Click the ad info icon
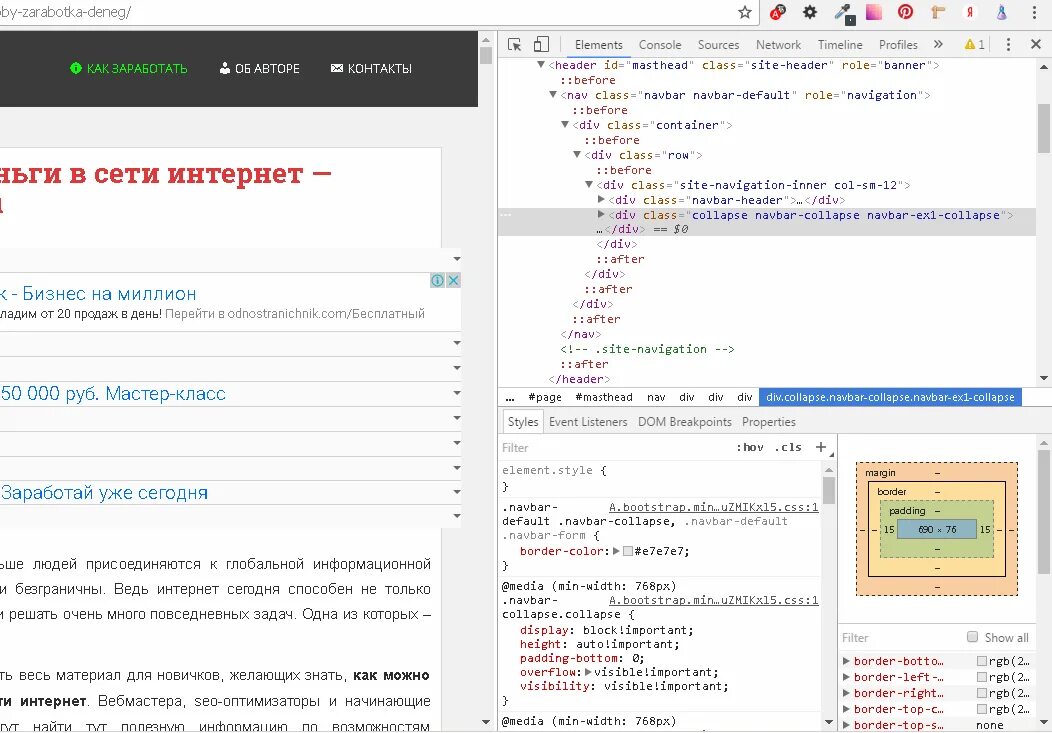 click(x=437, y=280)
